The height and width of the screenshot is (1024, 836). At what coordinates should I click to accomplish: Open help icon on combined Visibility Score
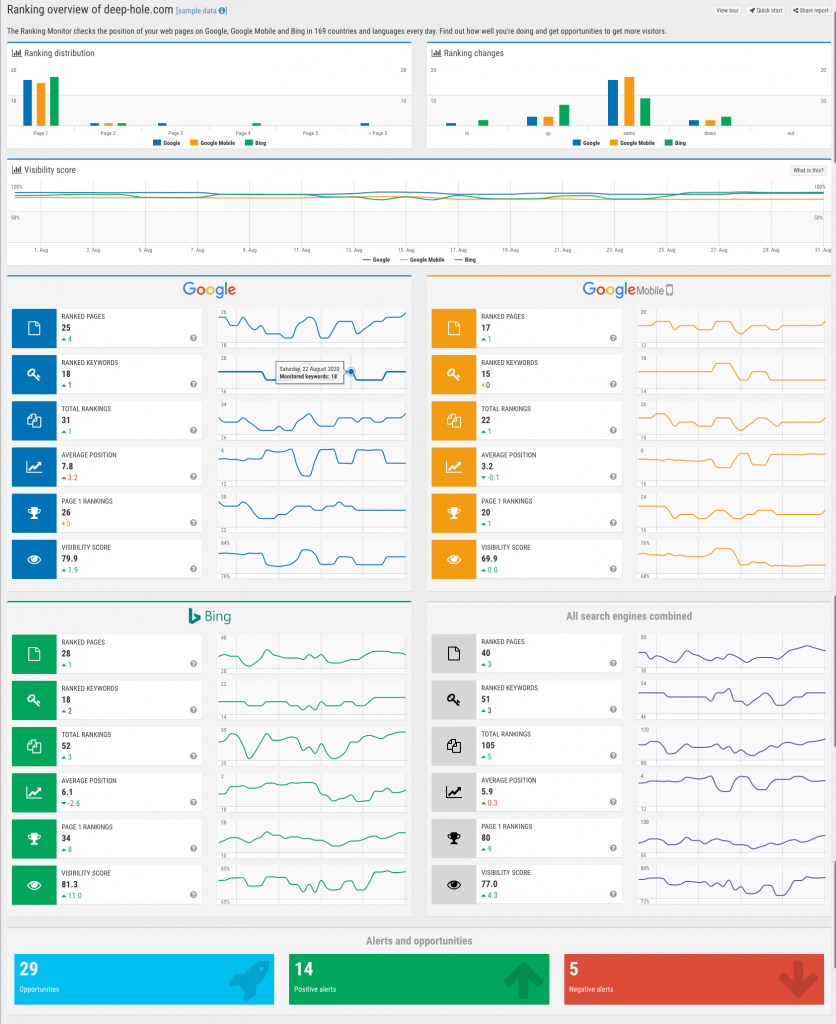[x=613, y=895]
